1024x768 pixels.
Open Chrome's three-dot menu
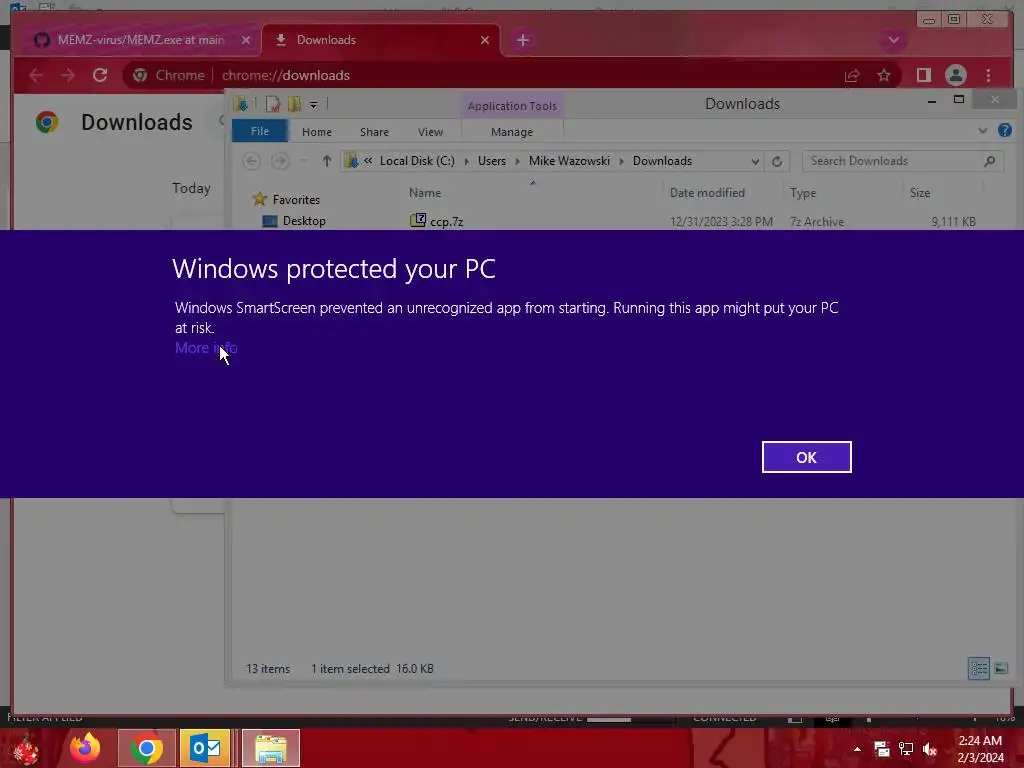(989, 75)
